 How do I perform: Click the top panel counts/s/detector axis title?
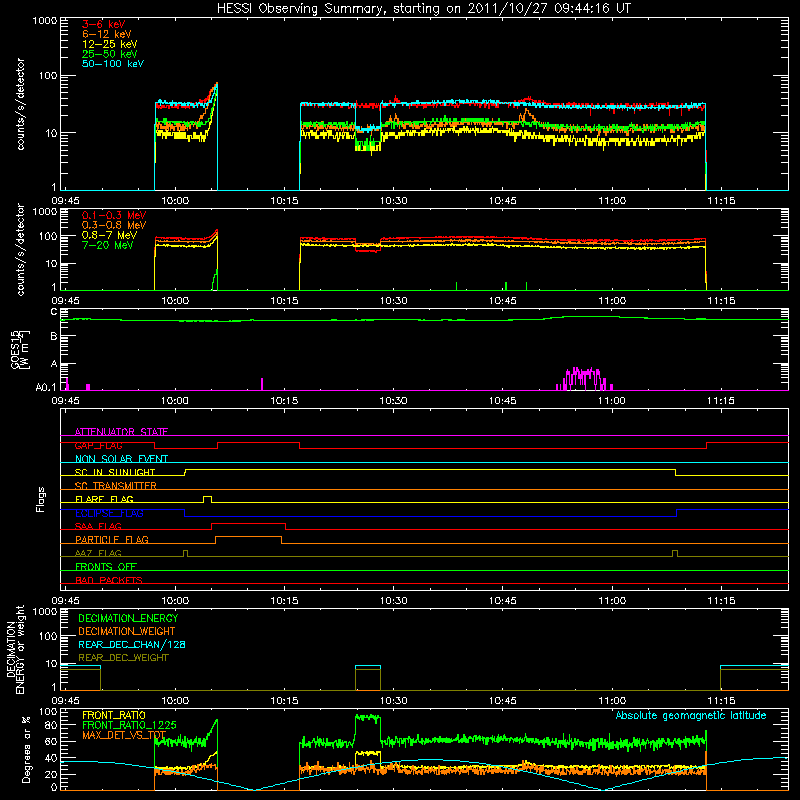[x=20, y=104]
